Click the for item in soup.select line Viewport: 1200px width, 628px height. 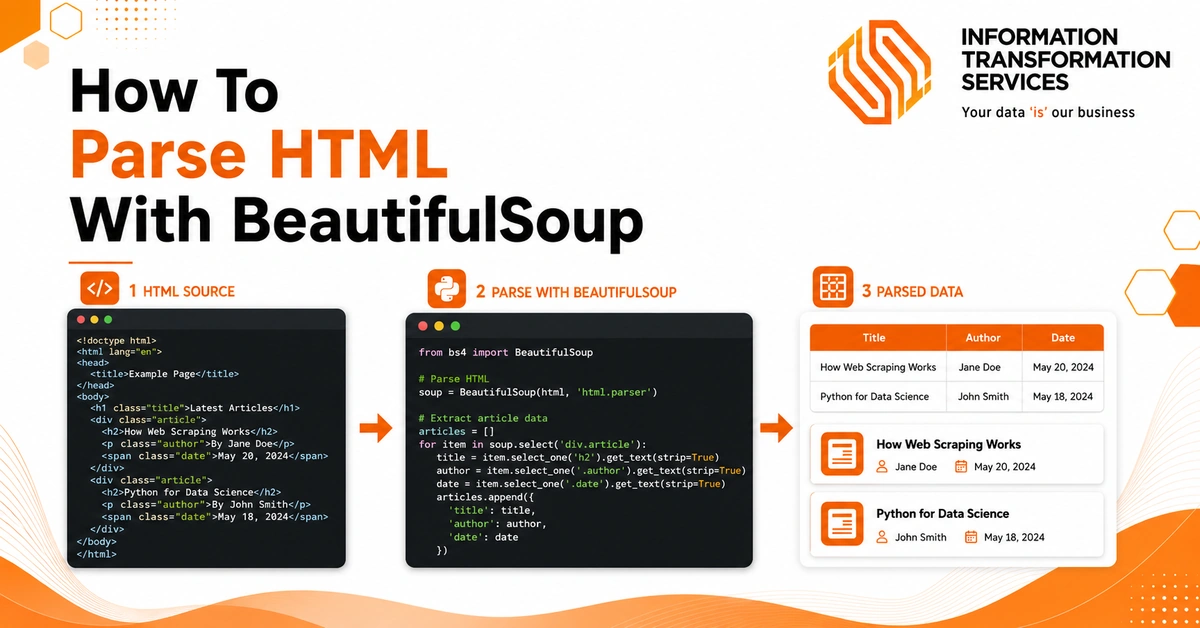(x=533, y=444)
